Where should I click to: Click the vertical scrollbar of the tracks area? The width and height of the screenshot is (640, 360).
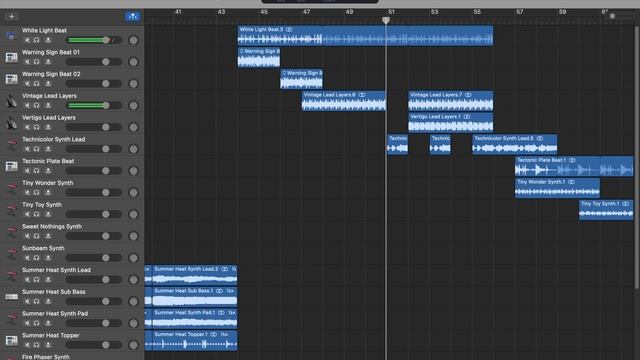(x=637, y=157)
